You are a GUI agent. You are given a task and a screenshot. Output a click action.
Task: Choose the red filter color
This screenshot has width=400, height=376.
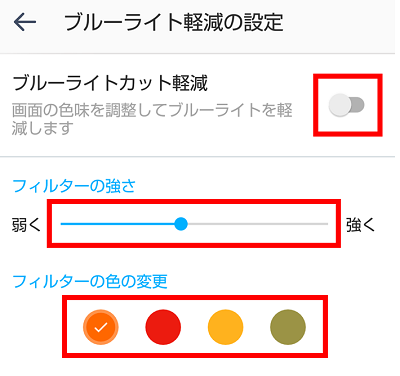point(163,327)
